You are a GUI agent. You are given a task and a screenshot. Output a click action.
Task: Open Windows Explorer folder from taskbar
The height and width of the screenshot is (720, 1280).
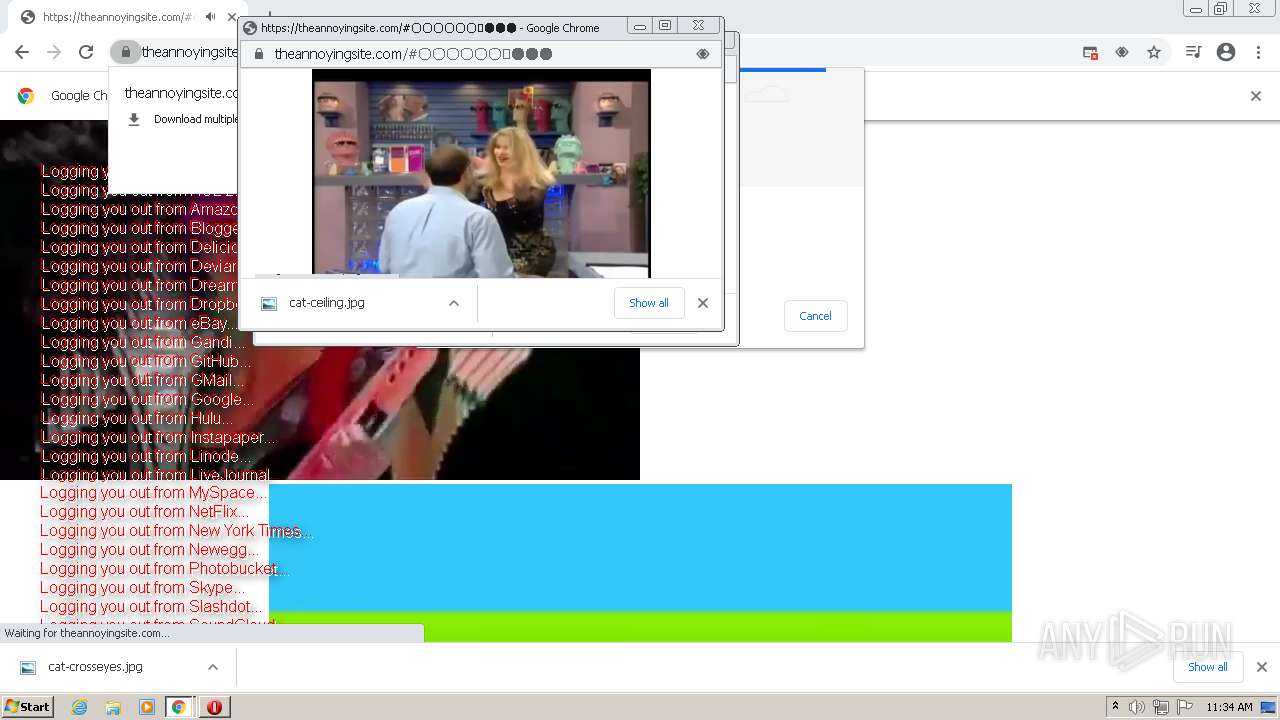click(x=113, y=707)
